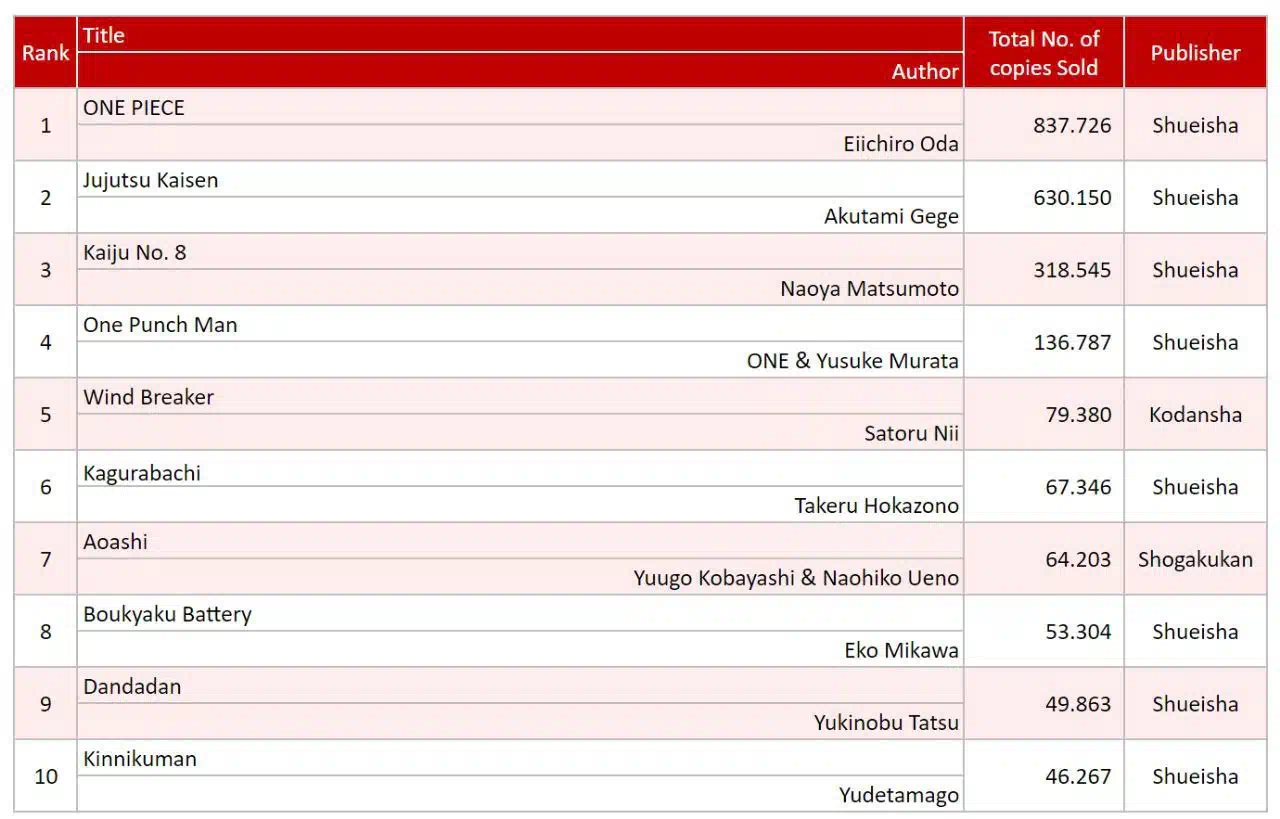Click the Total No. of copies Sold header

pos(1043,52)
